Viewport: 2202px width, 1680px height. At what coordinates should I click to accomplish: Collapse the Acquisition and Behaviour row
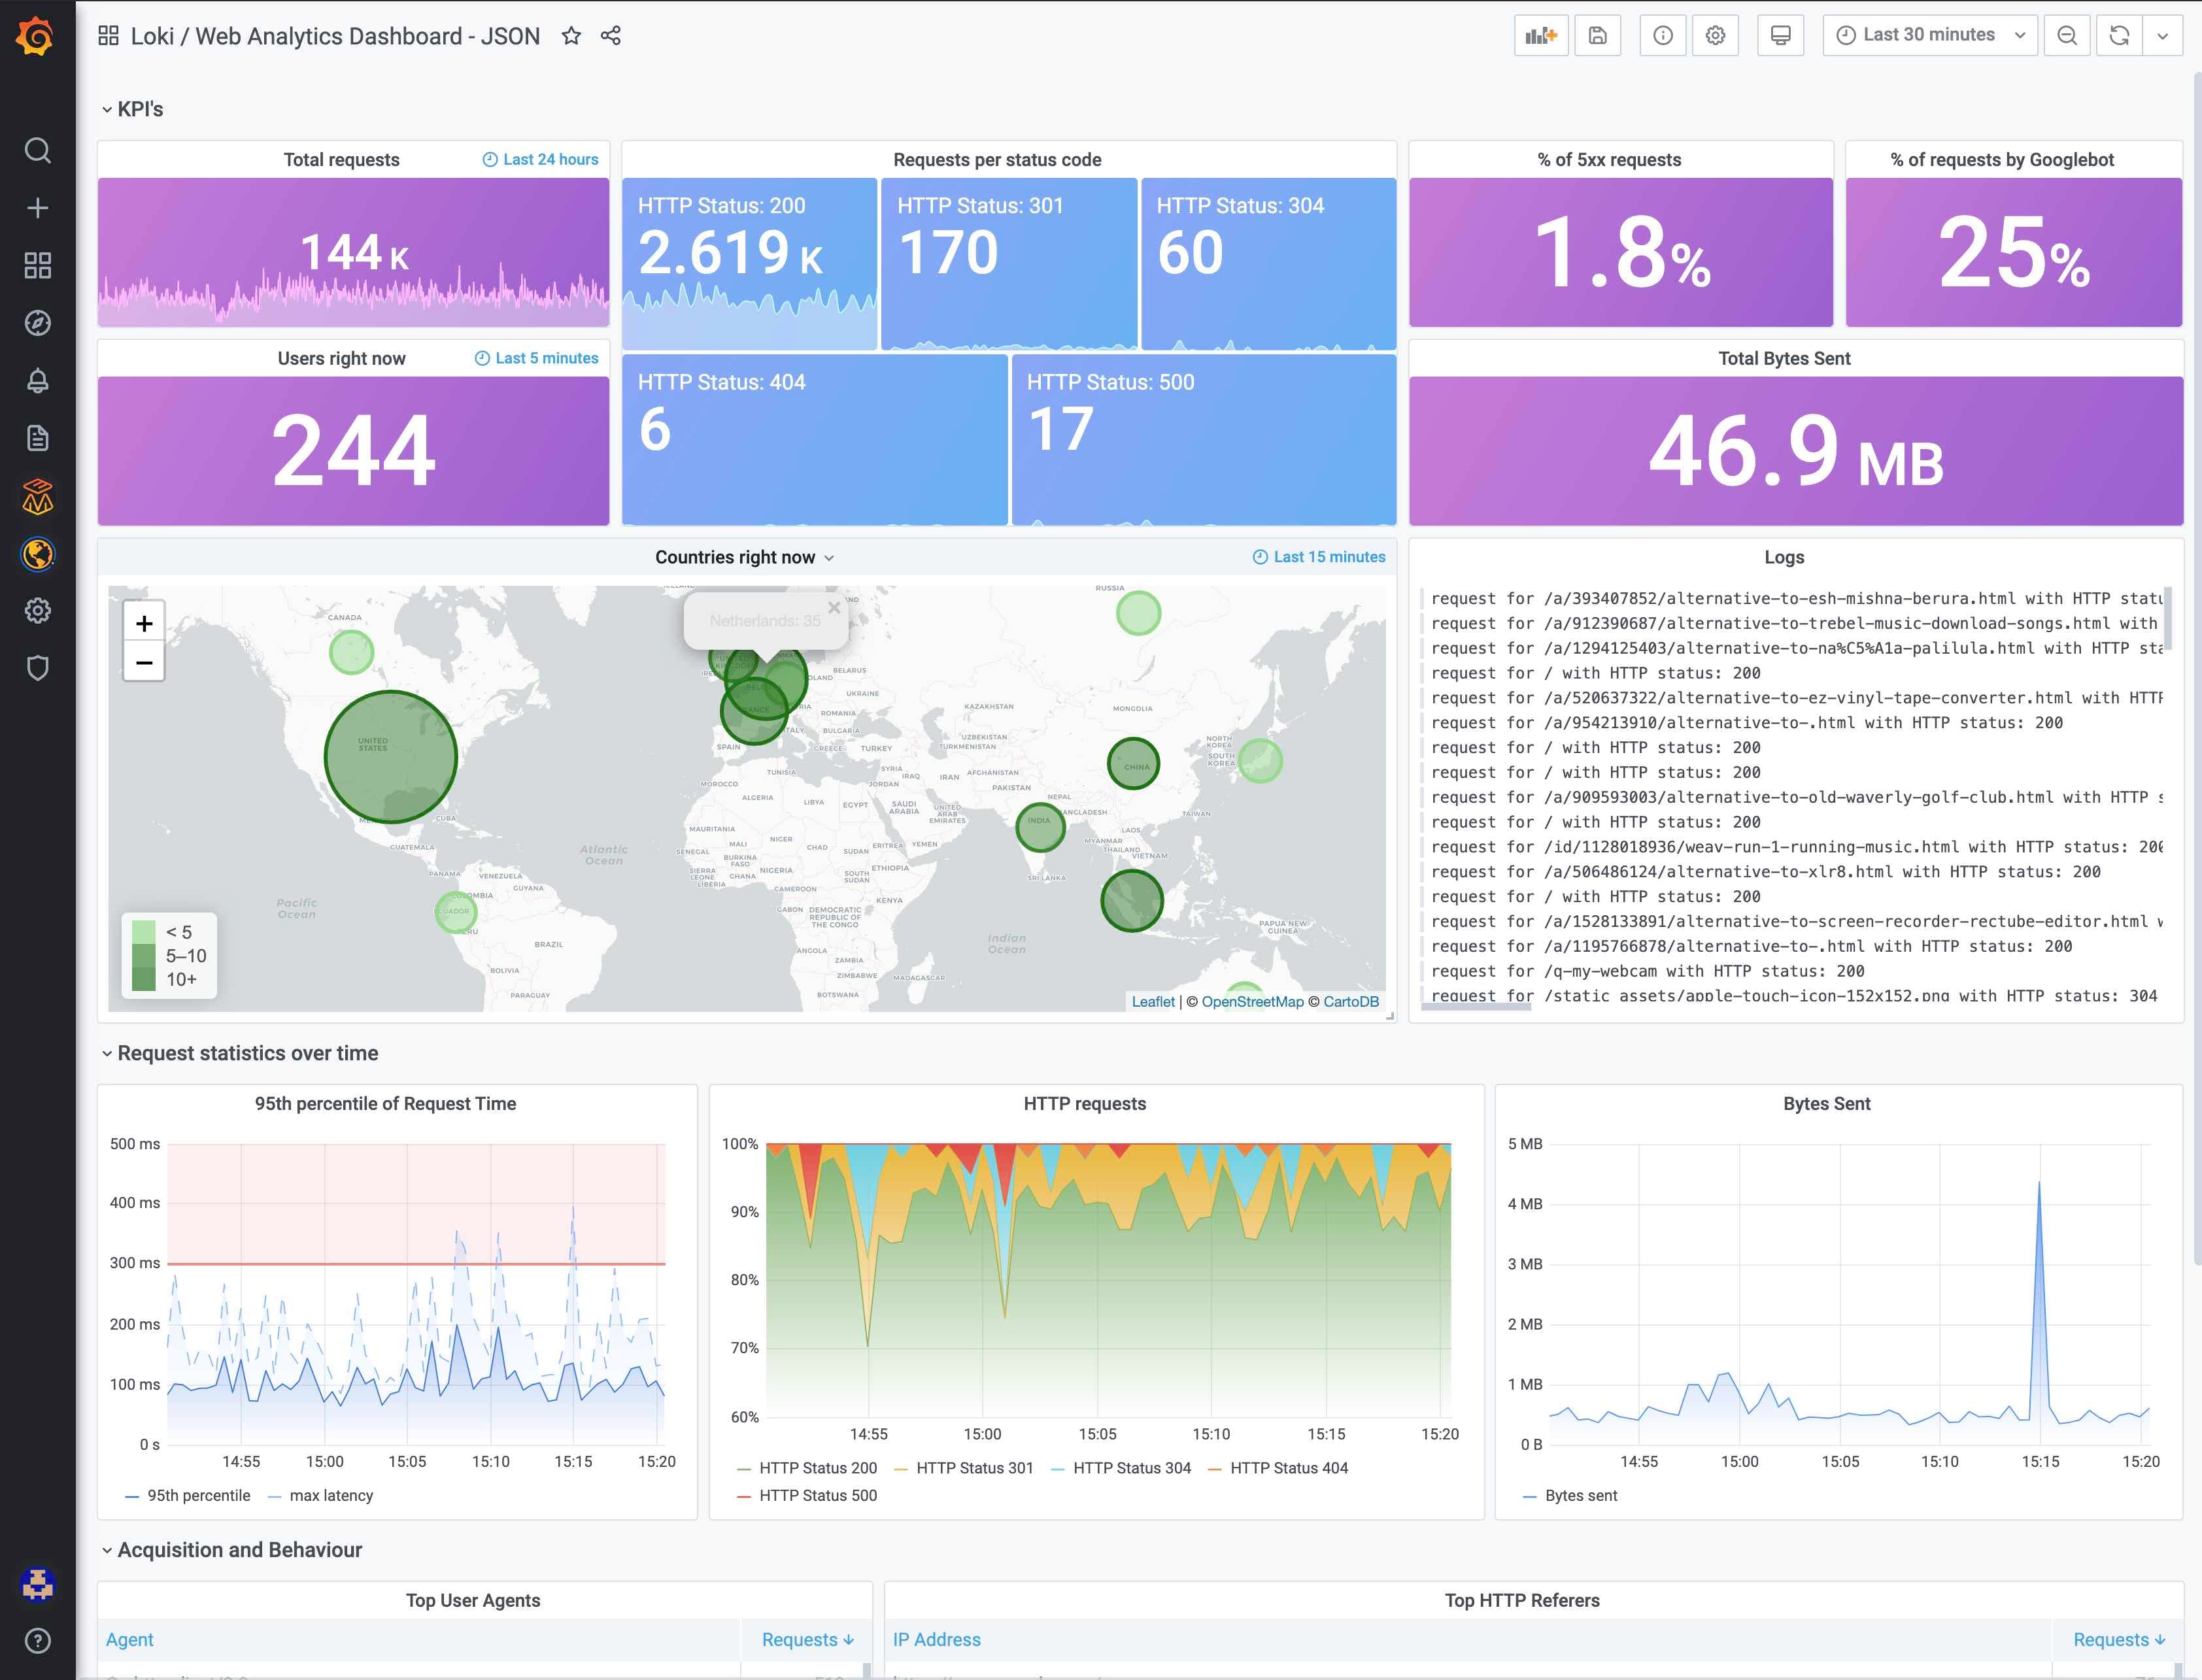(239, 1550)
